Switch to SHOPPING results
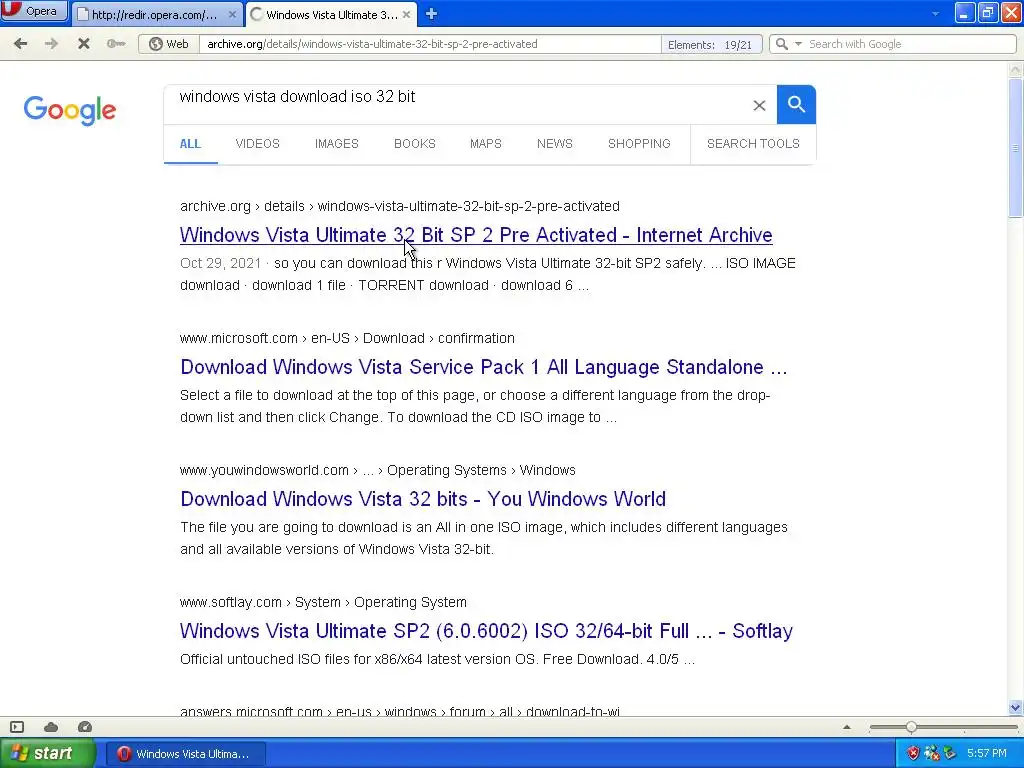 [639, 144]
